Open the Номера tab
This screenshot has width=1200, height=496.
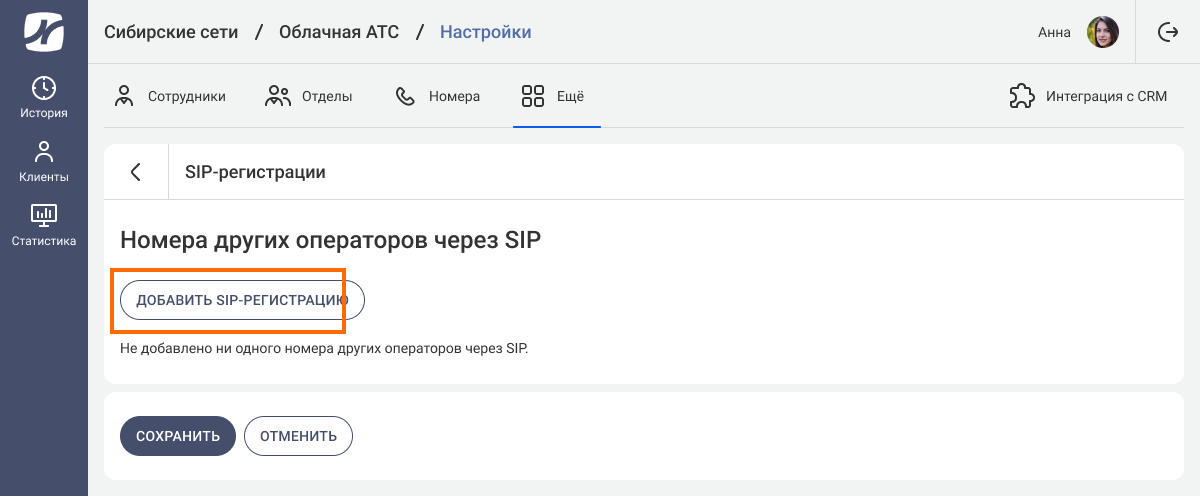[437, 96]
